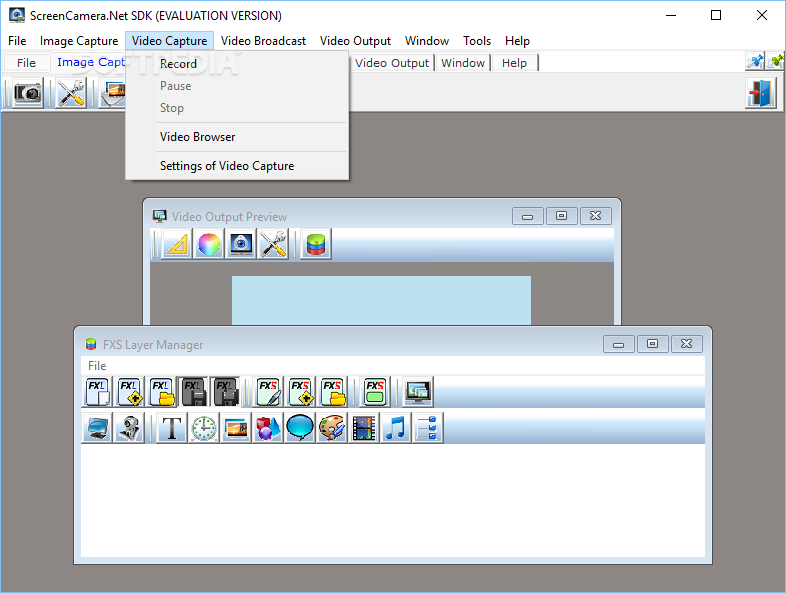Close the open Video Capture menu header
786x593 pixels.
click(169, 41)
